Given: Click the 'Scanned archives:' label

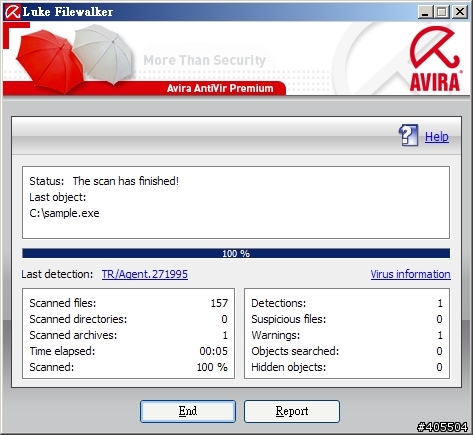Looking at the screenshot, I should 73,335.
